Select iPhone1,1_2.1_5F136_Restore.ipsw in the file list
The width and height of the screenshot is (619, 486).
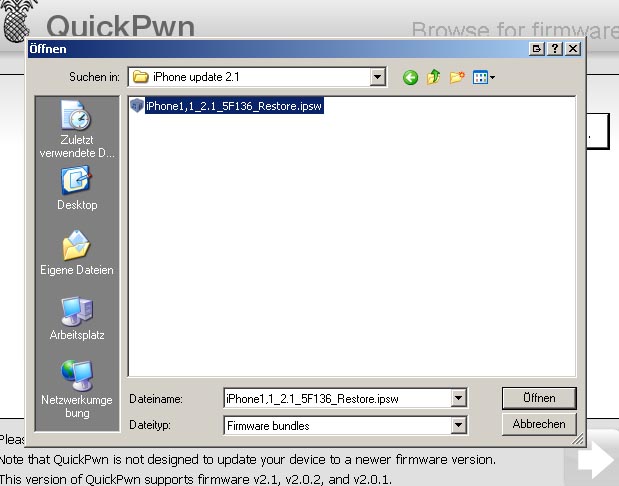pos(233,104)
